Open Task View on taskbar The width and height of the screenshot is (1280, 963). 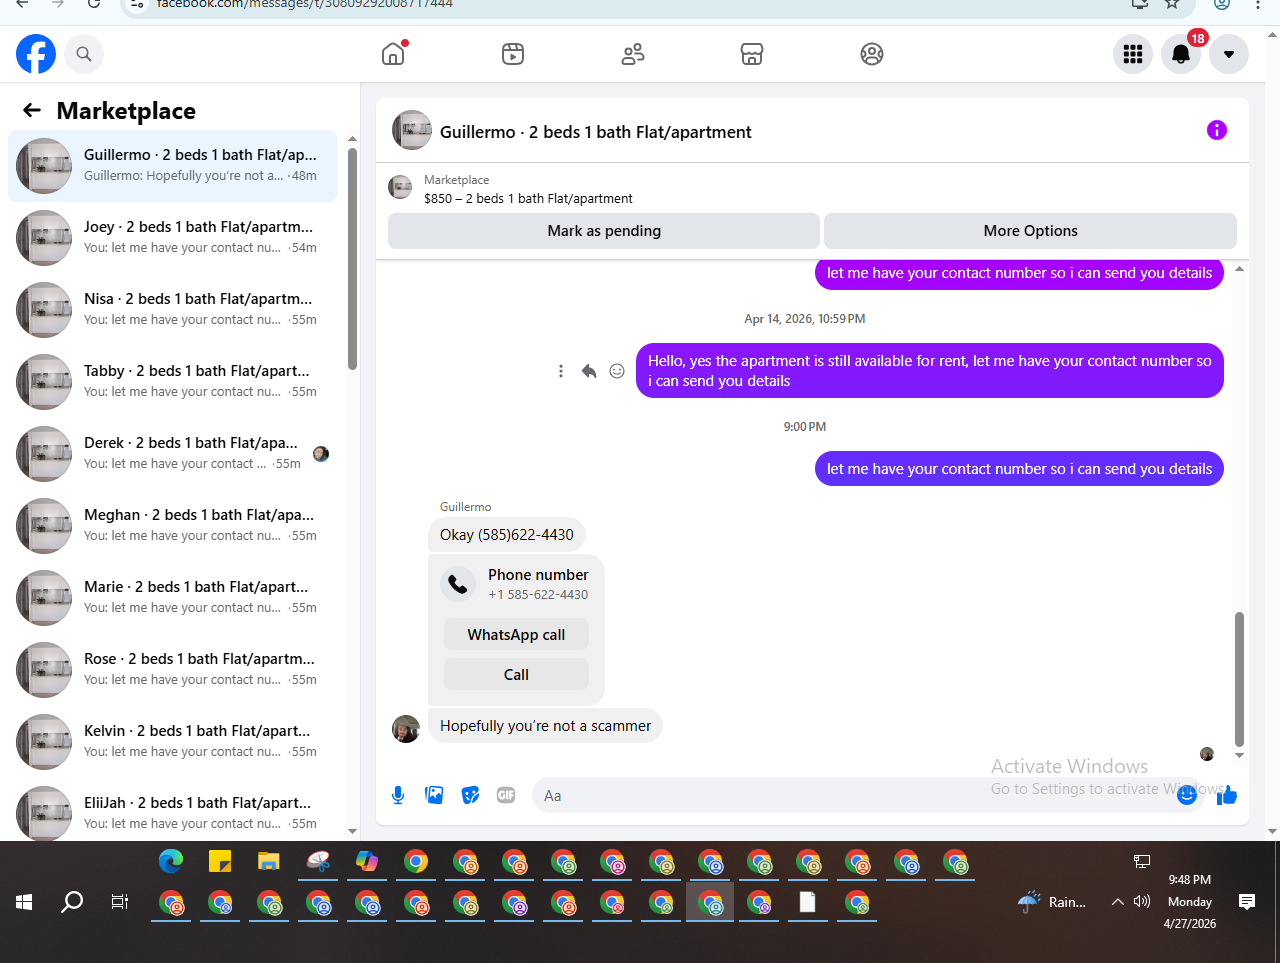click(x=120, y=902)
